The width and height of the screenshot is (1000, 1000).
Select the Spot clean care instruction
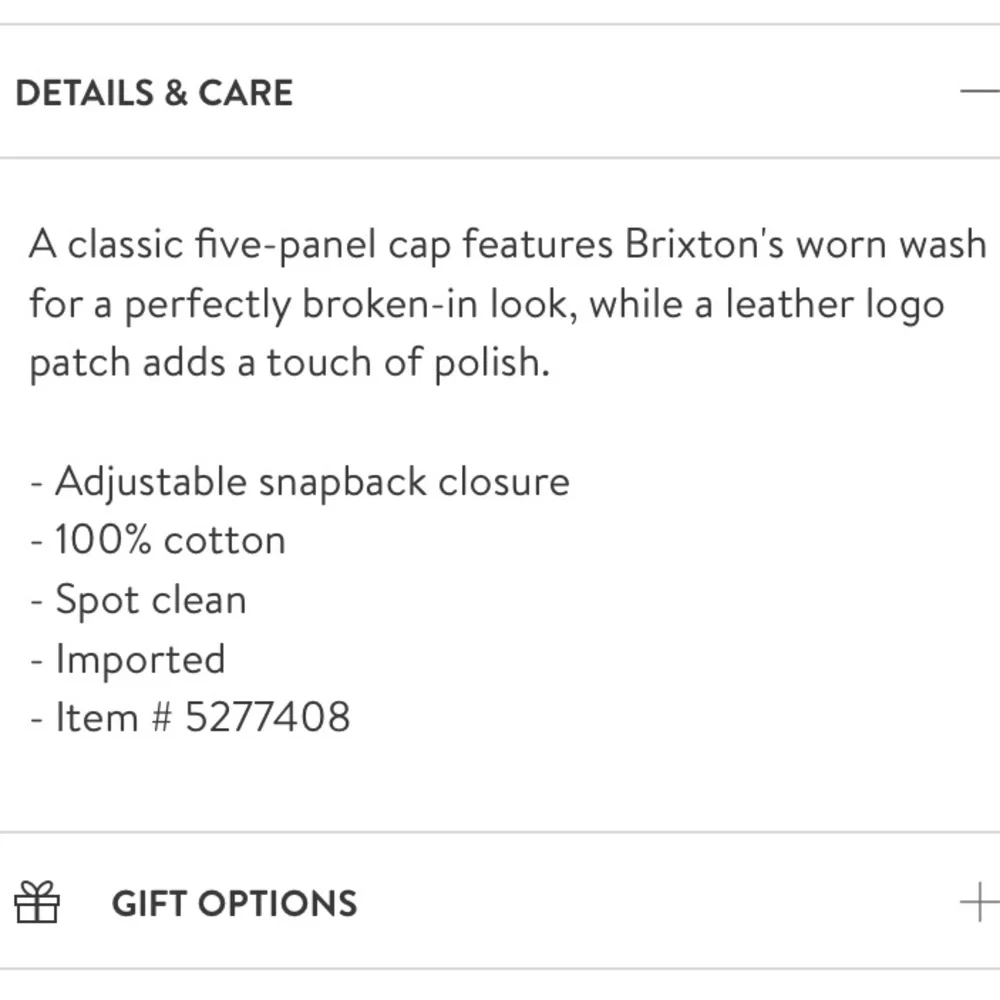pyautogui.click(x=138, y=600)
